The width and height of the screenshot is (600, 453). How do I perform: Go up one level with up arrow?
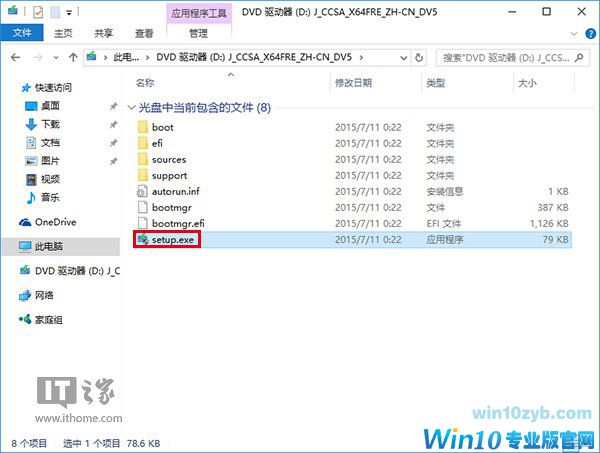pyautogui.click(x=73, y=58)
